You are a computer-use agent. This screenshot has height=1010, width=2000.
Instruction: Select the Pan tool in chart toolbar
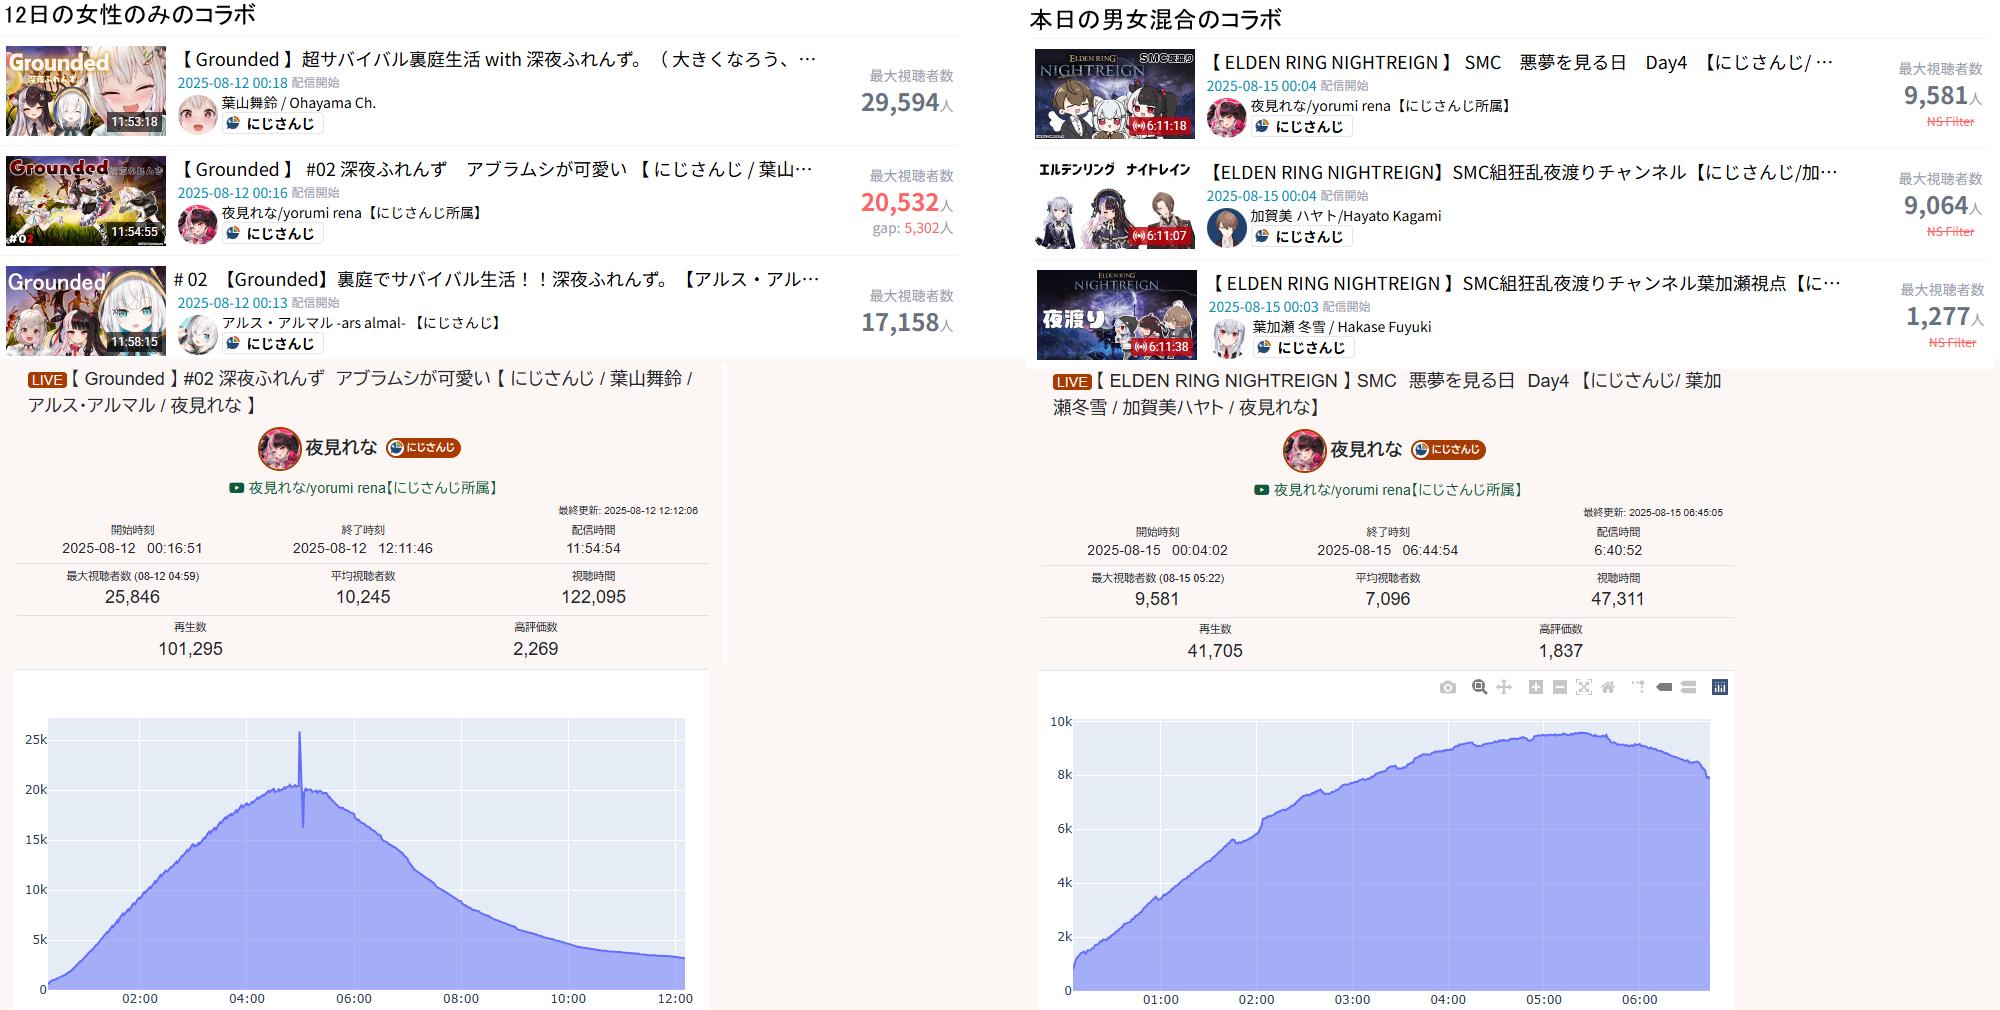1504,687
